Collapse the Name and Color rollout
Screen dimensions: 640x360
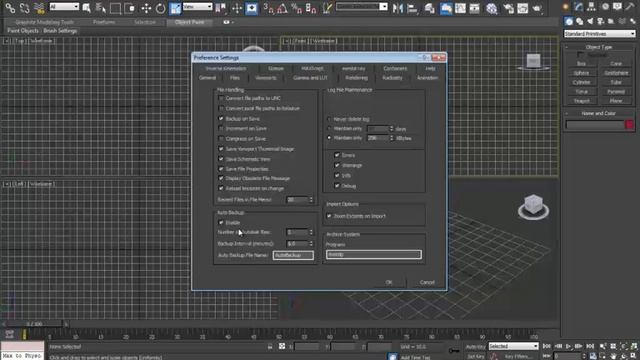click(x=598, y=113)
